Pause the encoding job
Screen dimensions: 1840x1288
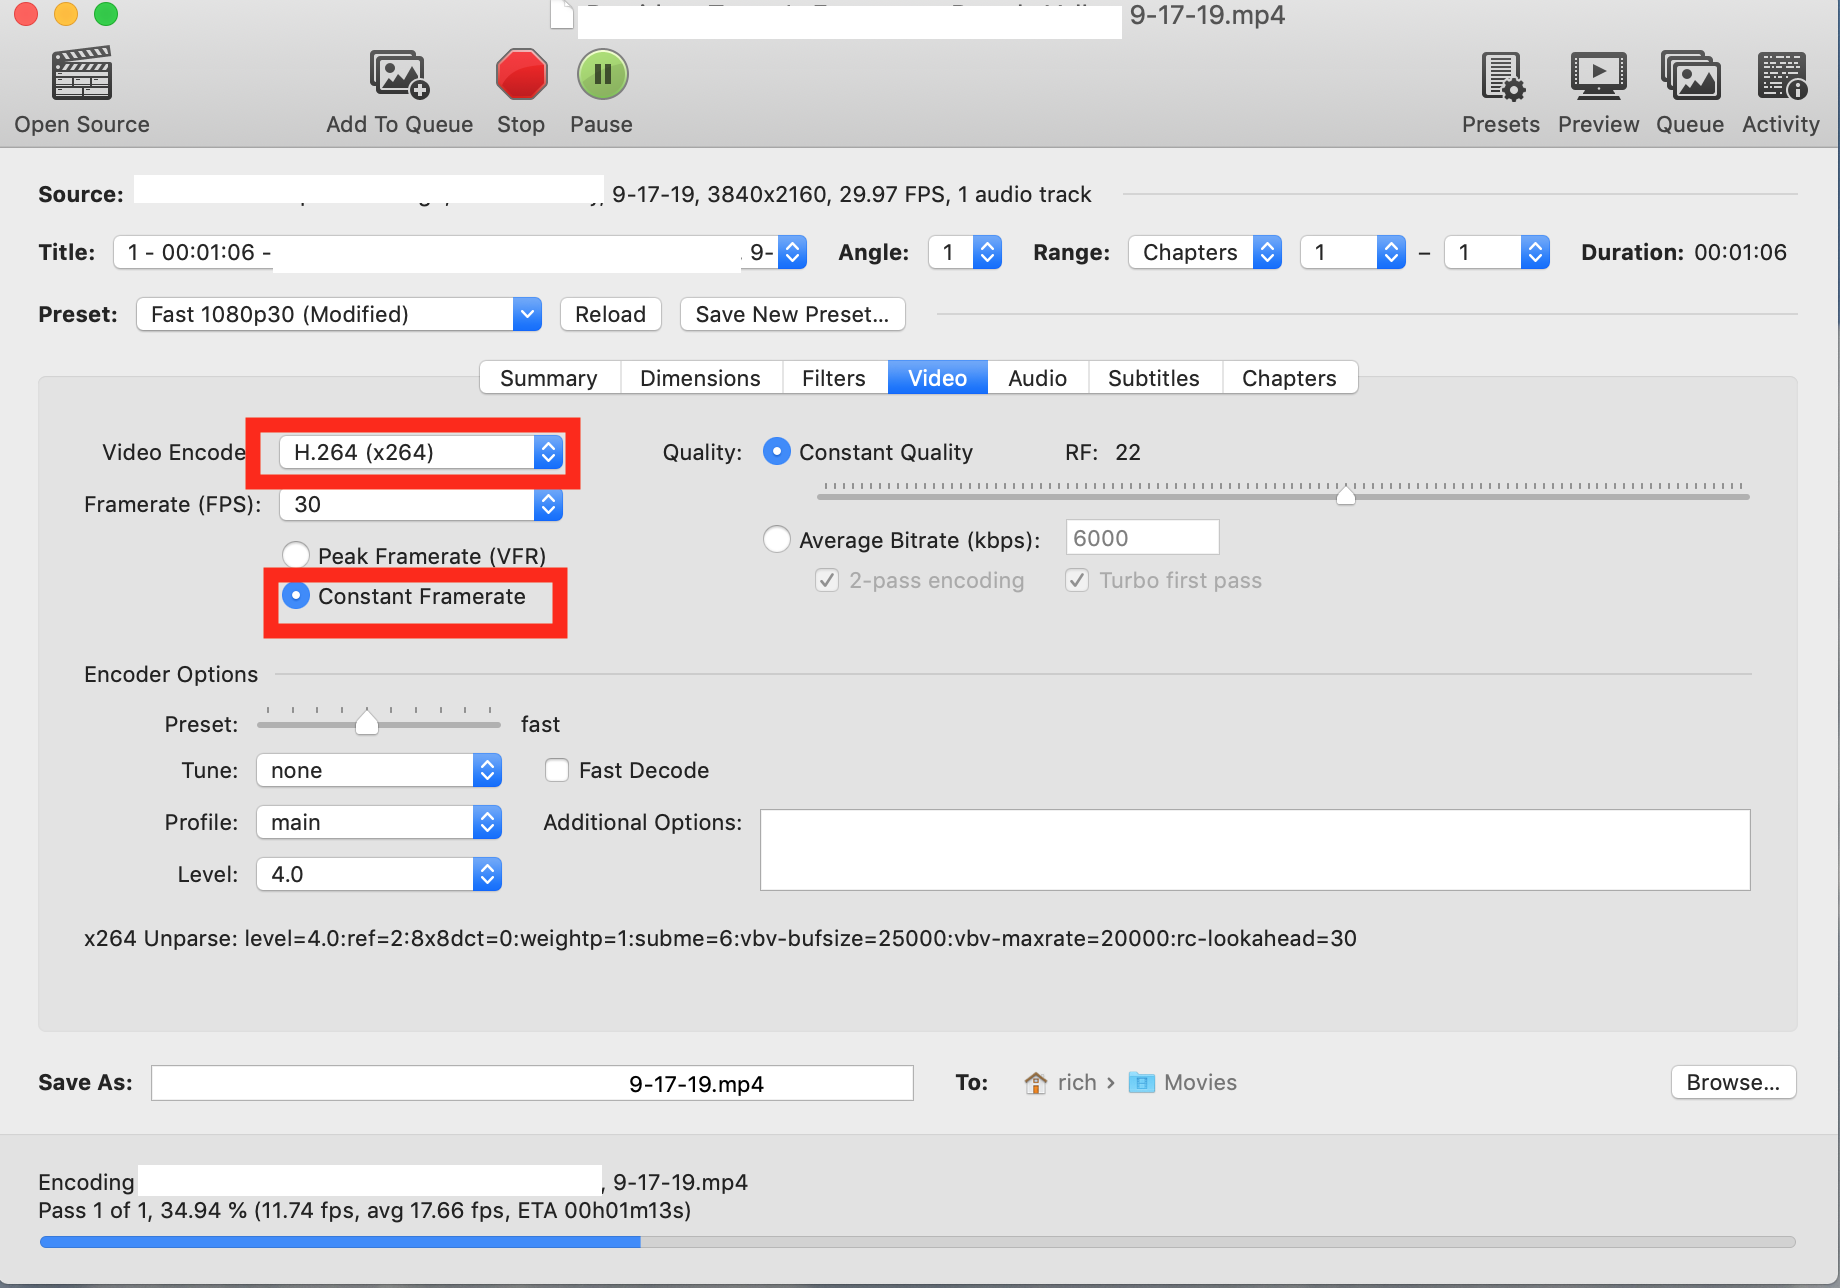click(x=602, y=74)
